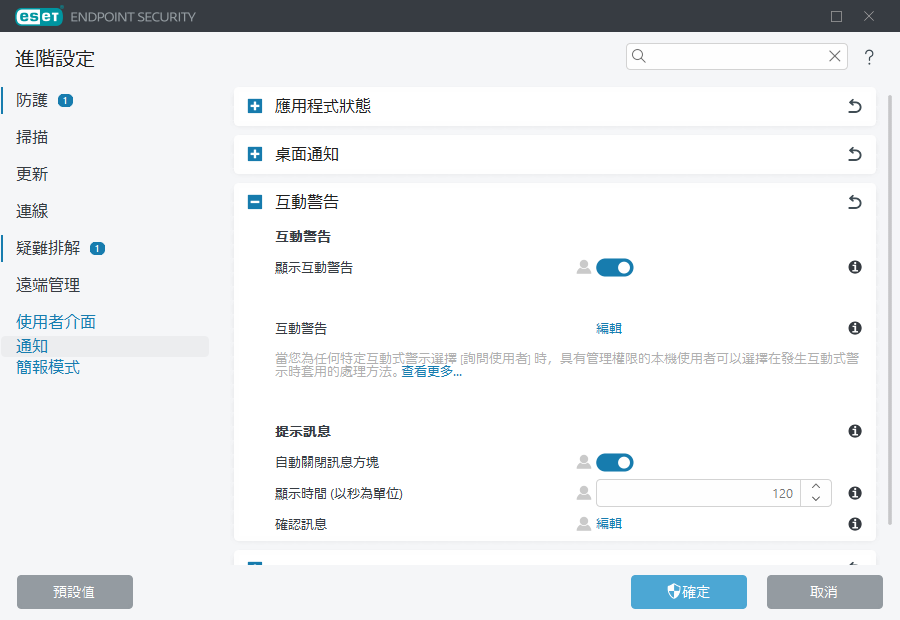Open the 防護 category in sidebar
This screenshot has width=900, height=620.
pos(32,100)
